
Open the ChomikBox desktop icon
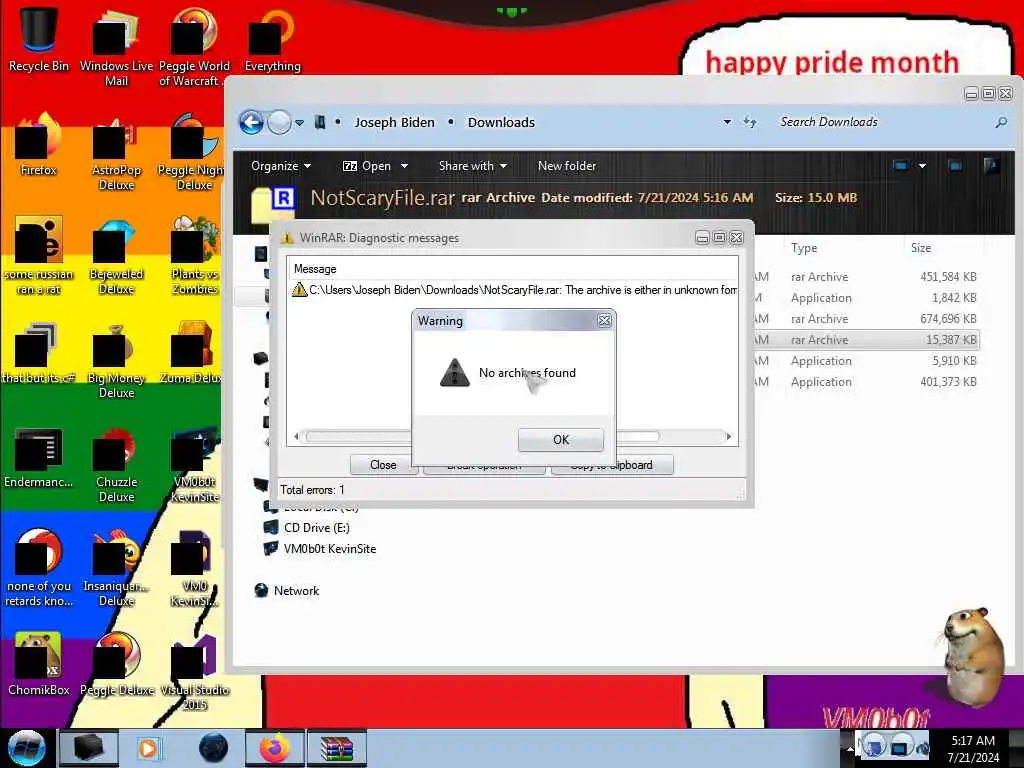(39, 664)
